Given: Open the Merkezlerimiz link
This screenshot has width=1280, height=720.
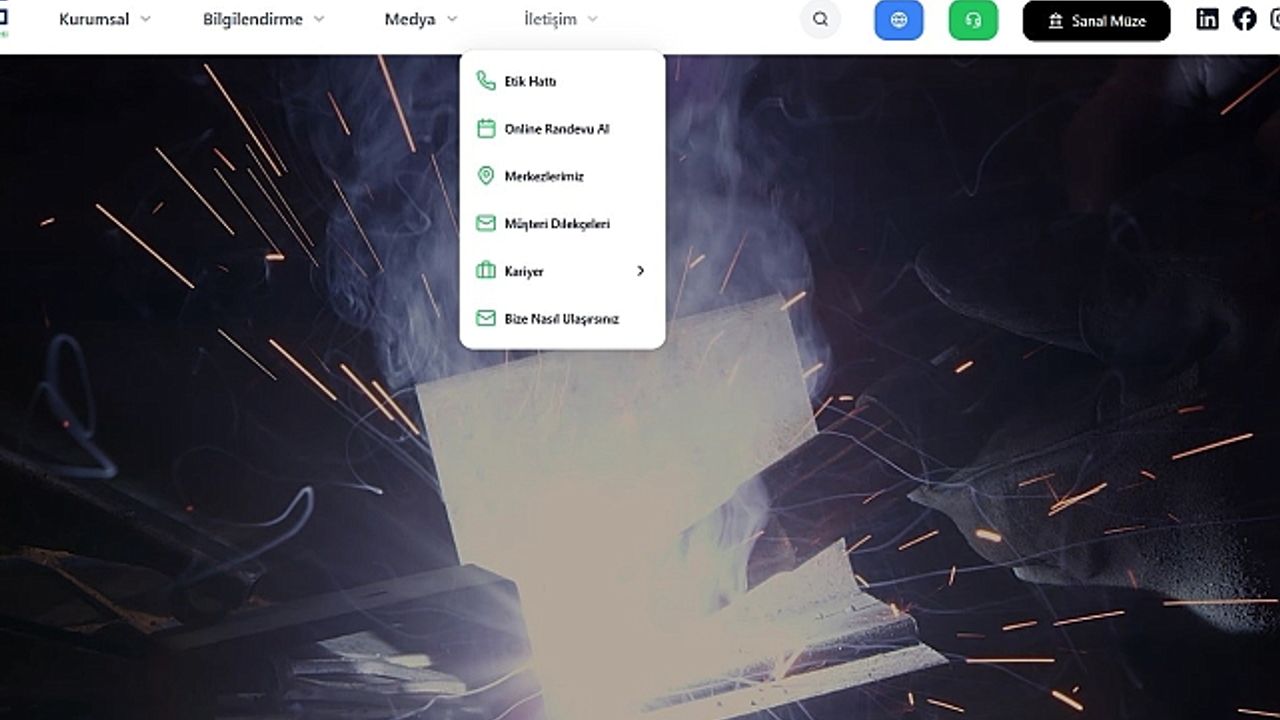Looking at the screenshot, I should point(544,176).
